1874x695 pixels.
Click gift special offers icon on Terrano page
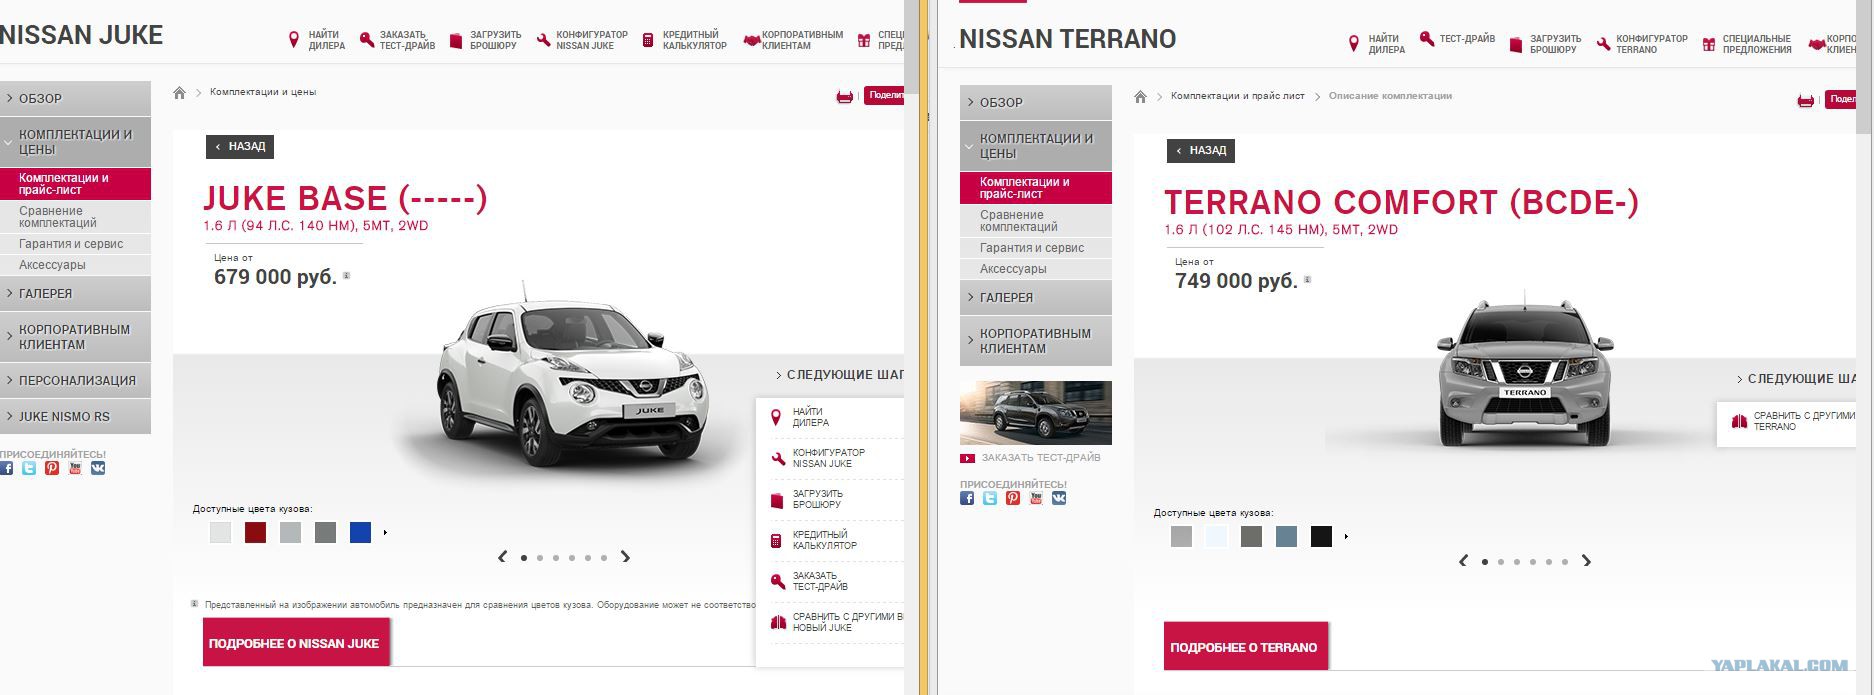click(x=1709, y=44)
